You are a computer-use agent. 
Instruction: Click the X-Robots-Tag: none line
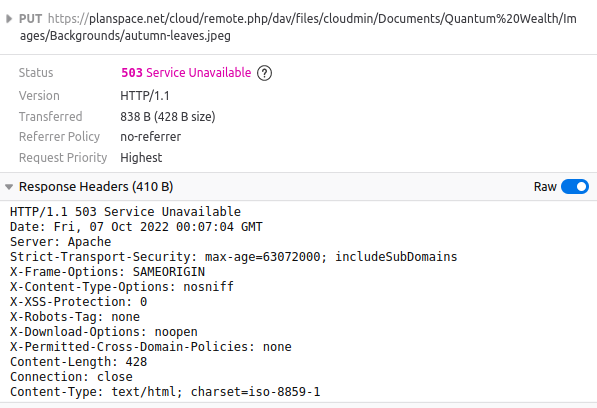(x=75, y=317)
